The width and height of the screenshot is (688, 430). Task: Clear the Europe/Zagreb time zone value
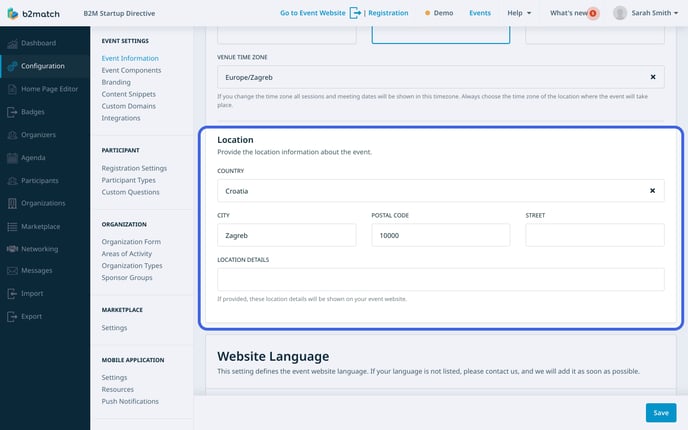(x=652, y=77)
